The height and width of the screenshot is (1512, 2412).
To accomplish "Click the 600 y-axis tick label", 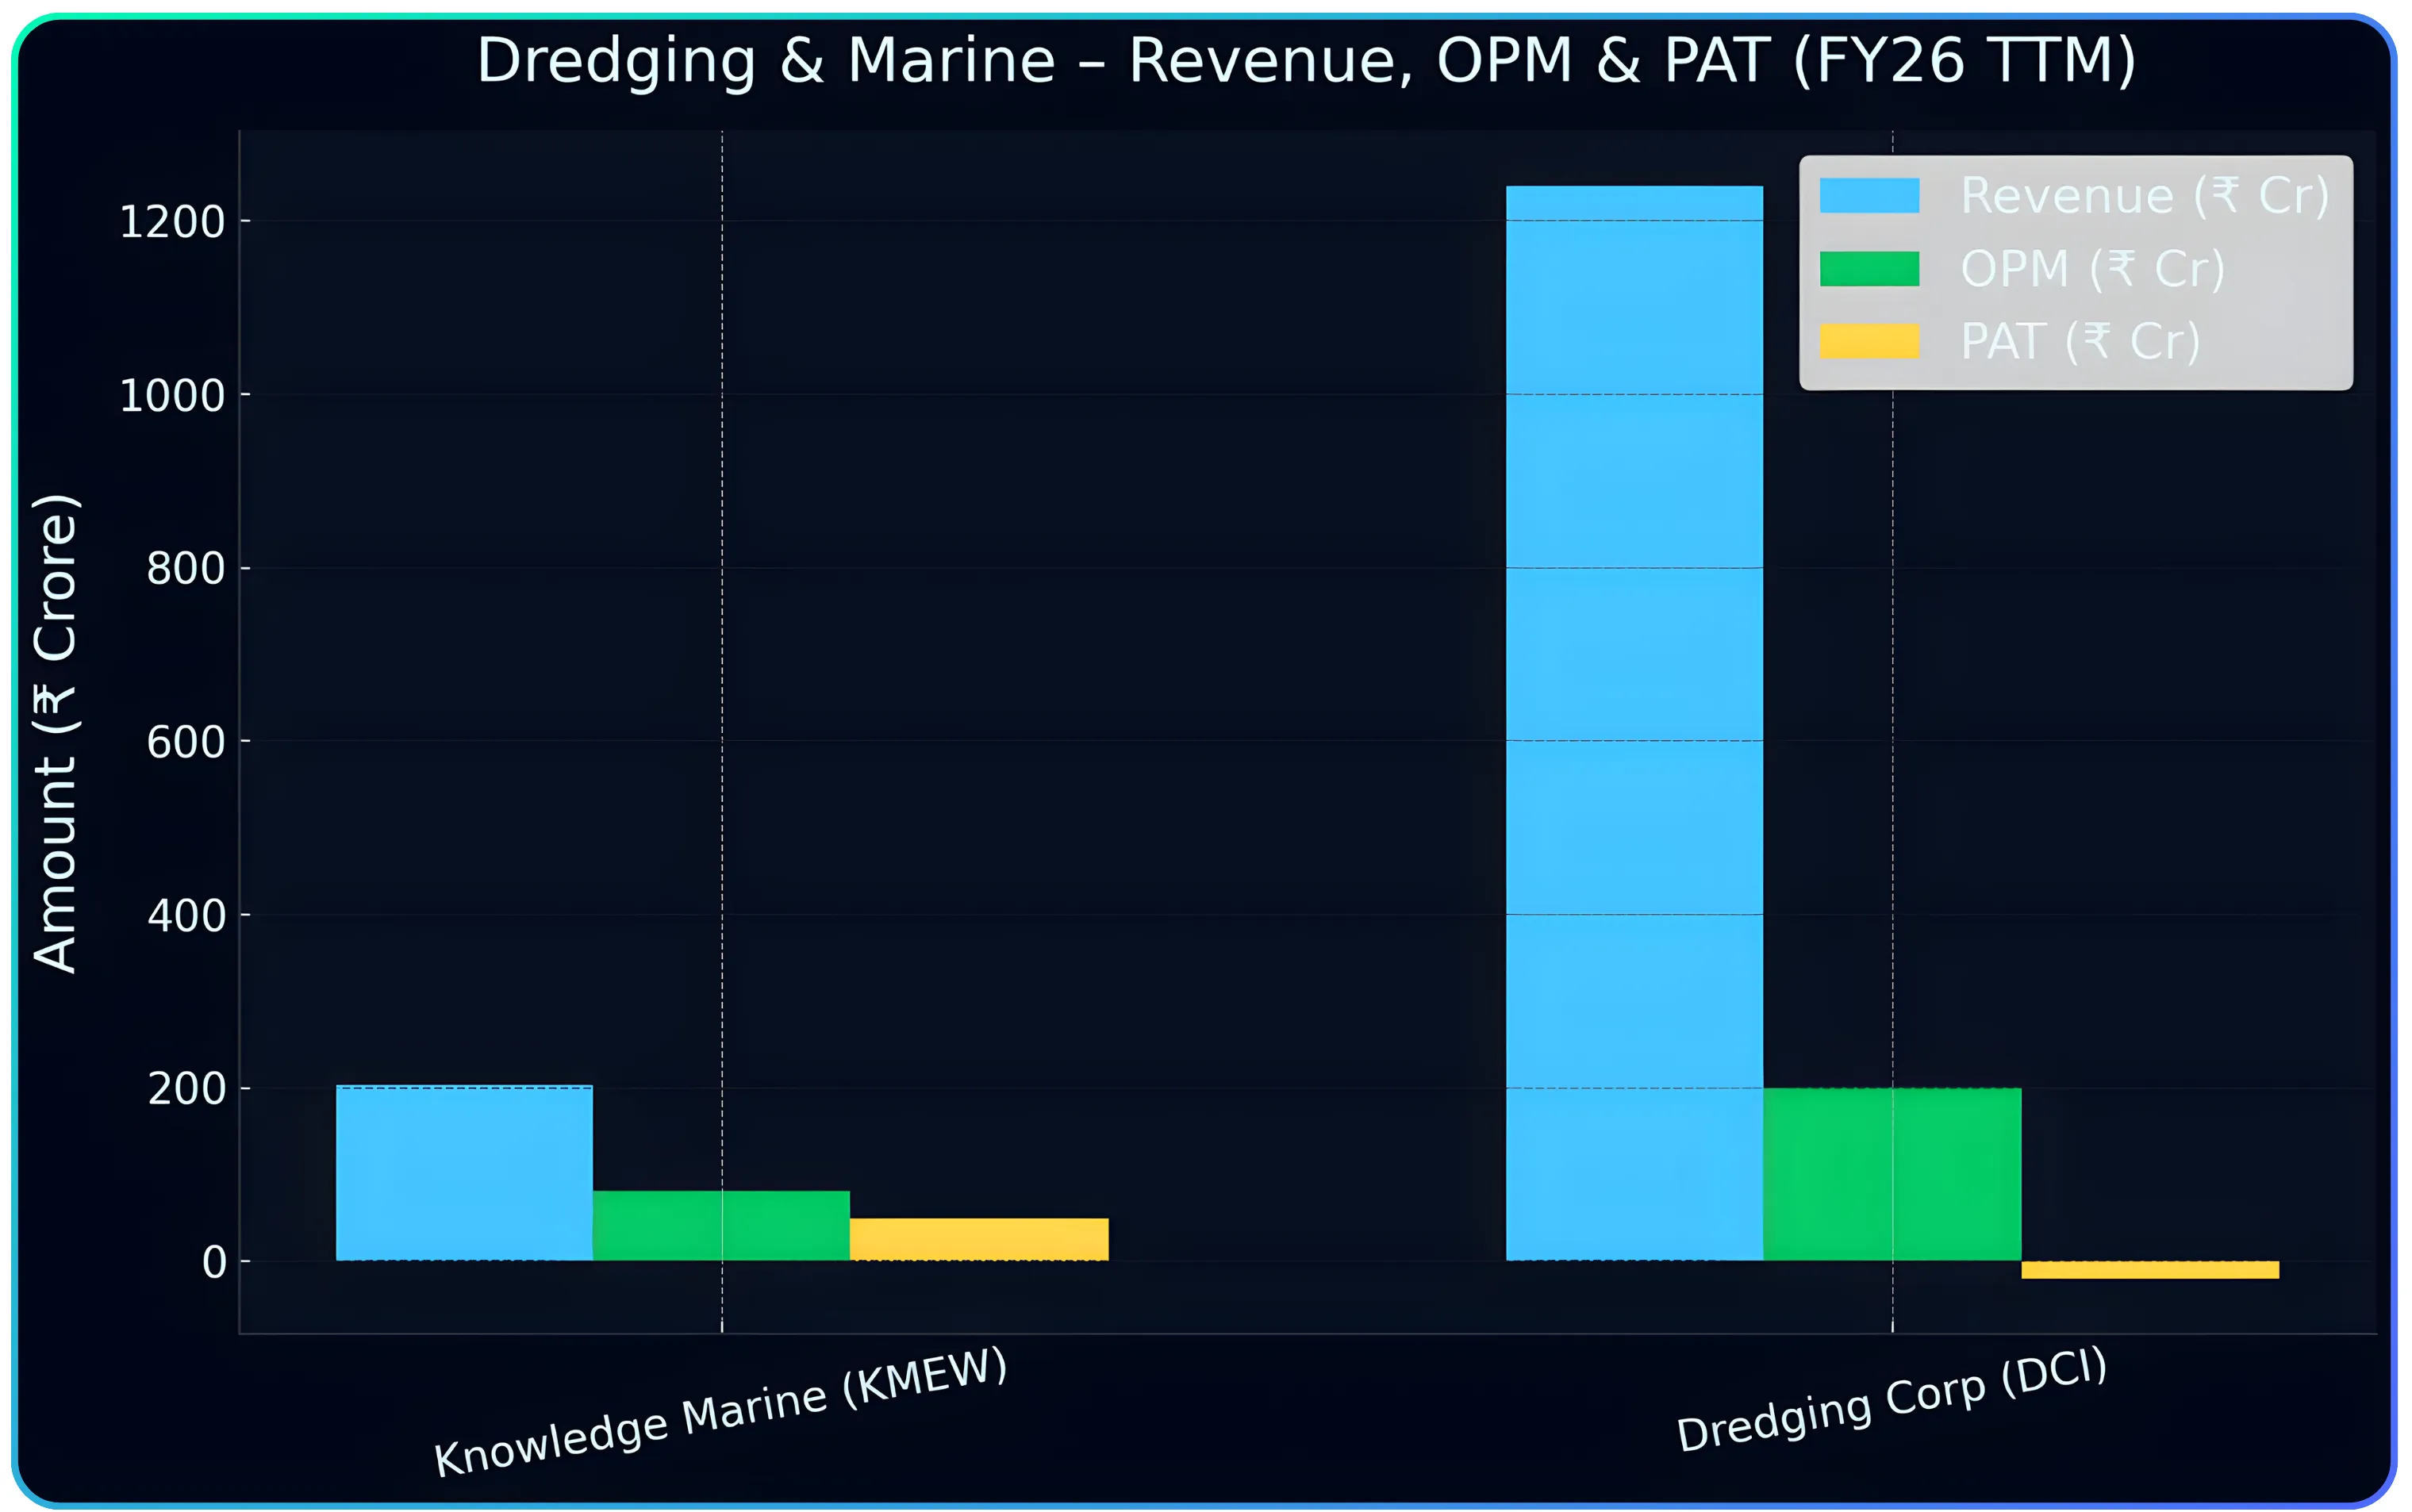I will point(185,742).
